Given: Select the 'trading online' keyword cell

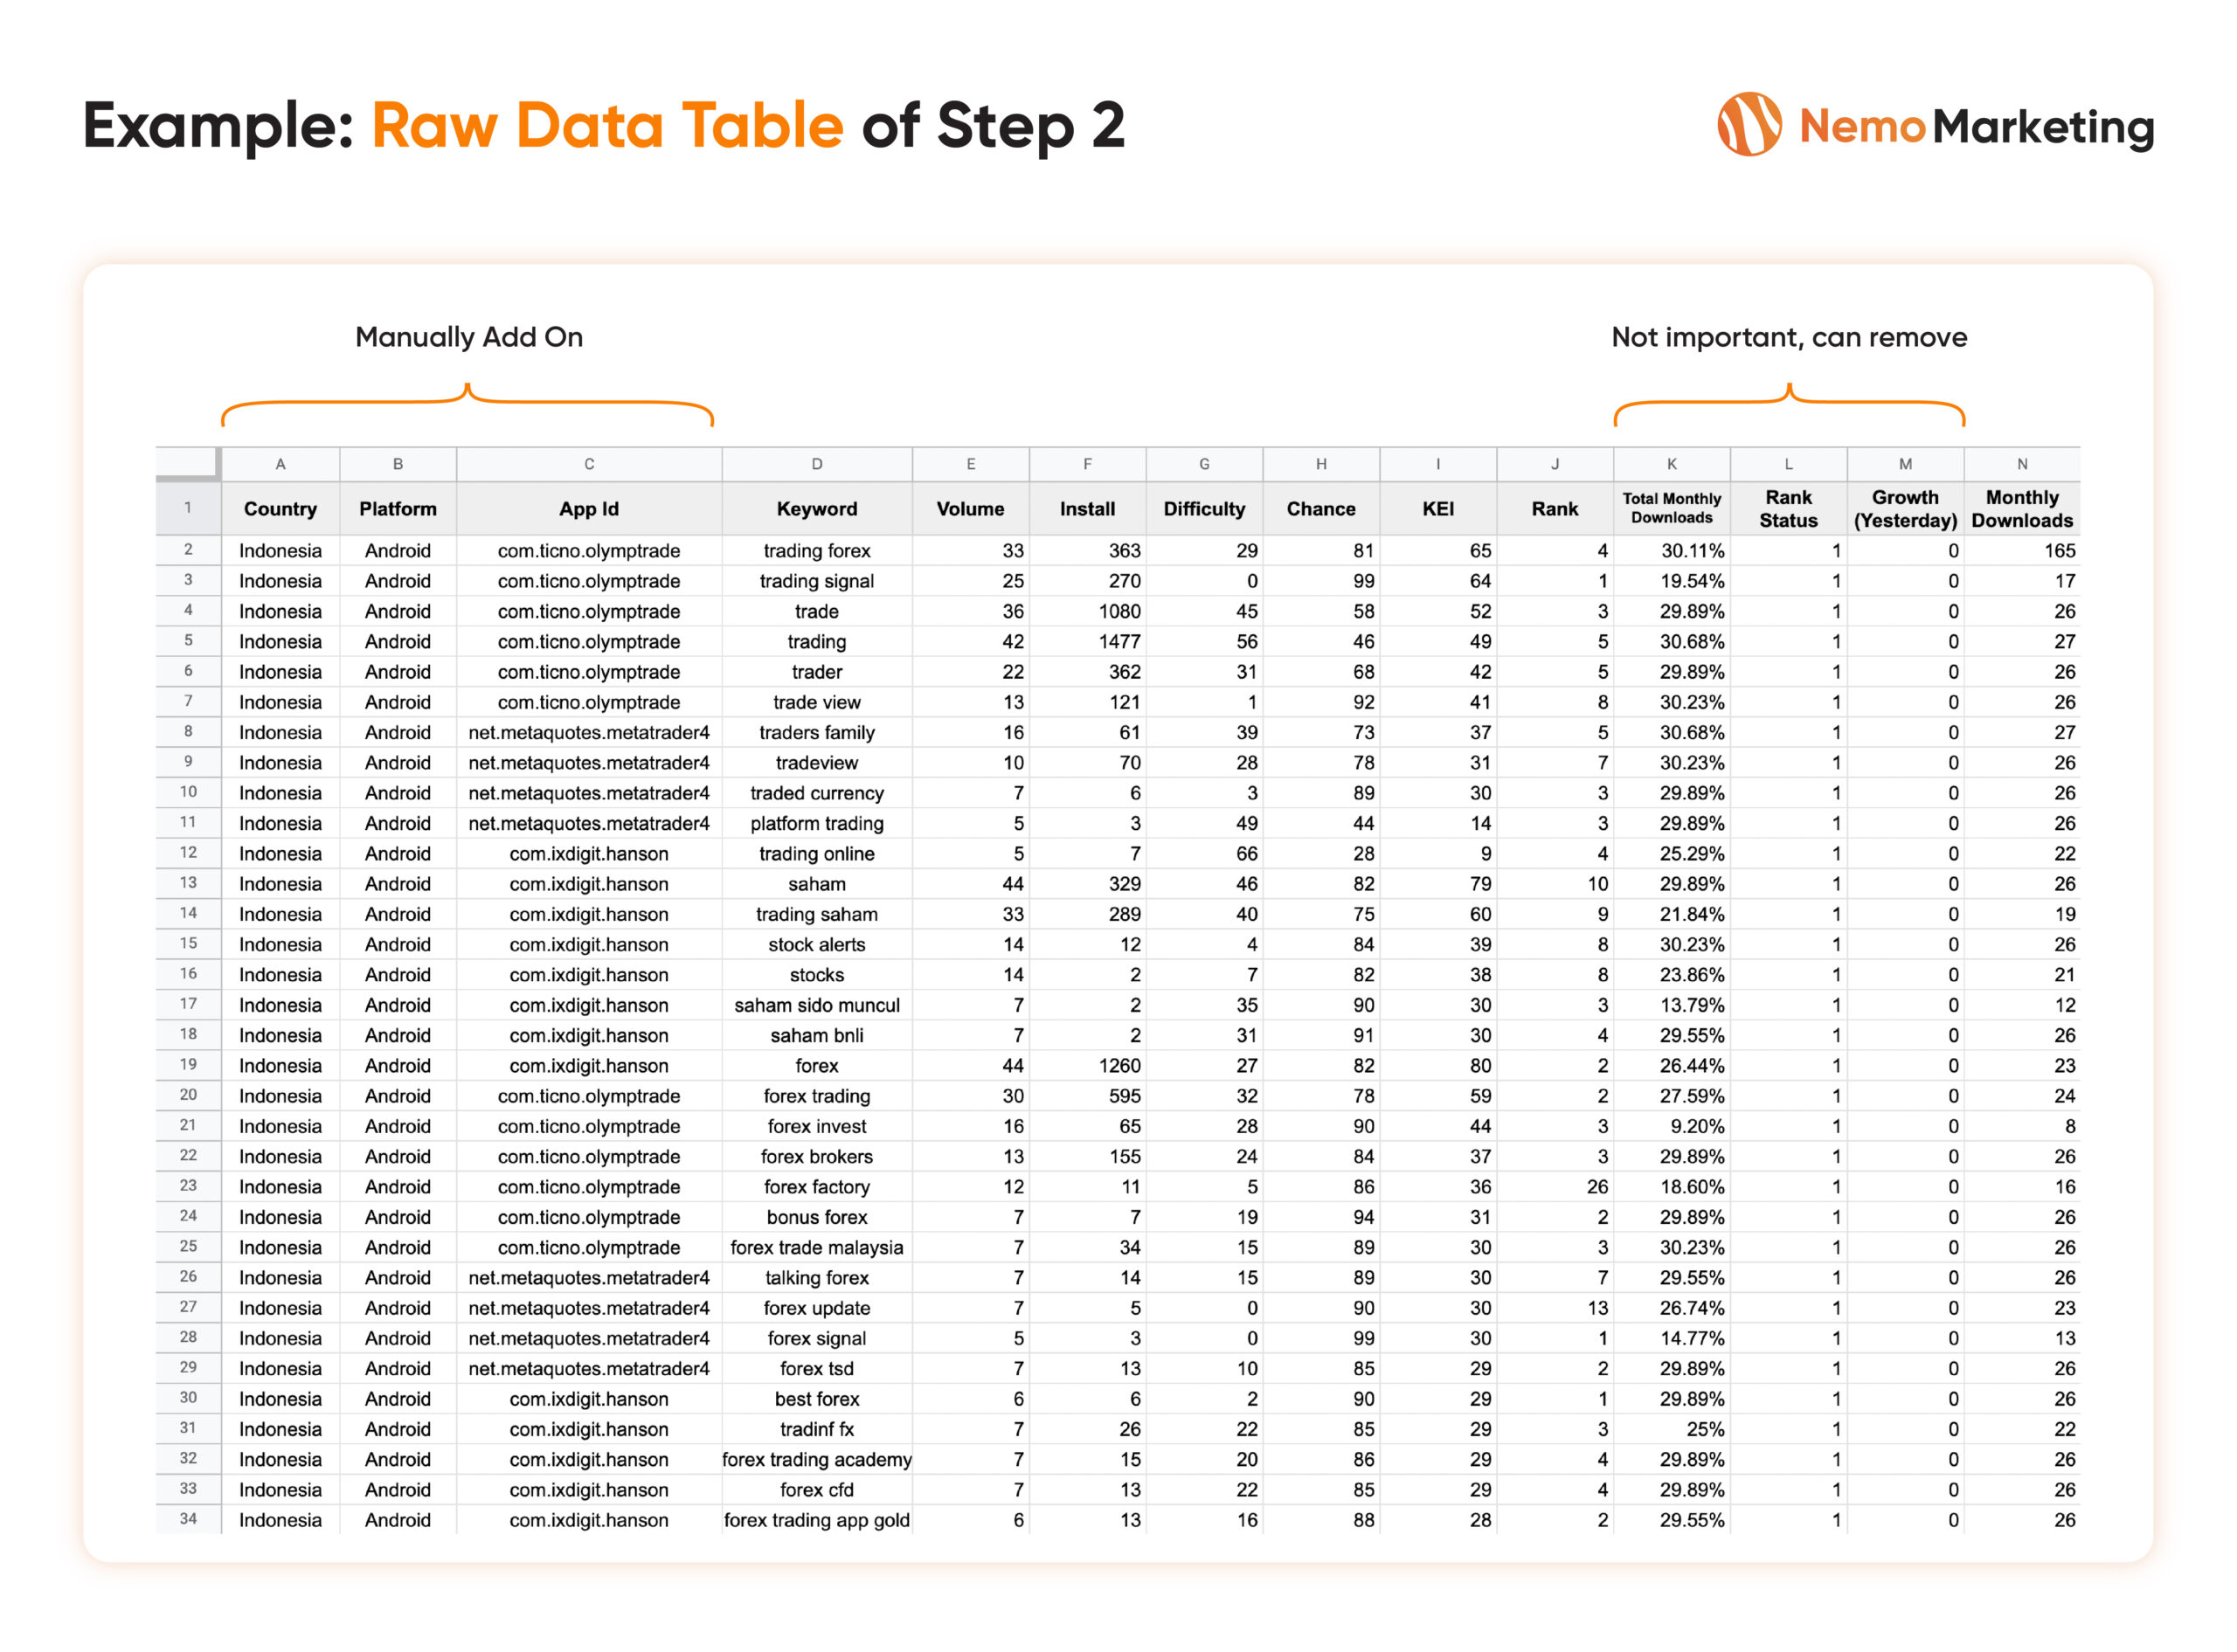Looking at the screenshot, I should pos(817,853).
